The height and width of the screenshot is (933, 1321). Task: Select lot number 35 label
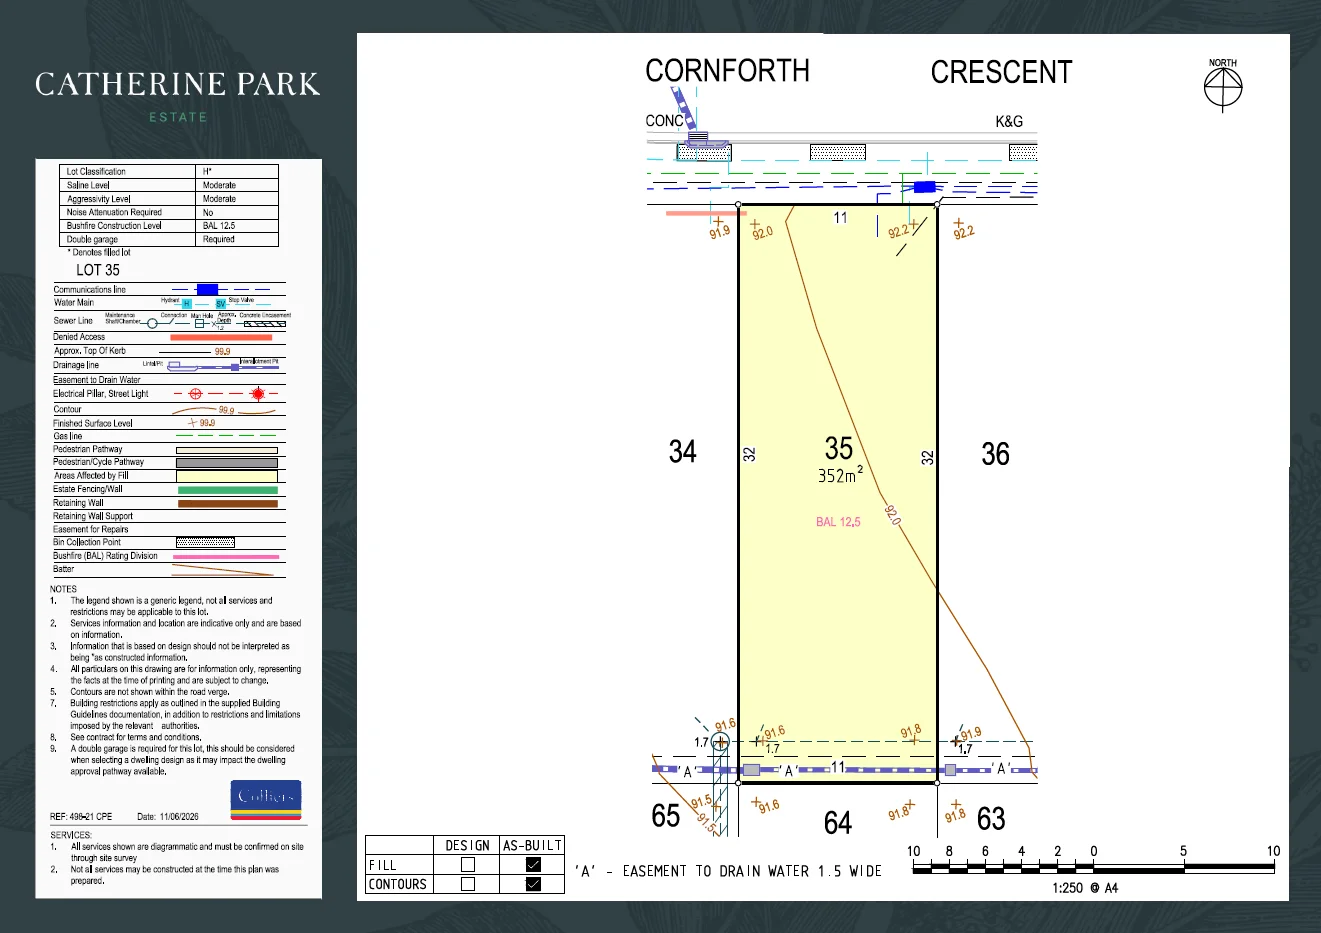click(839, 448)
